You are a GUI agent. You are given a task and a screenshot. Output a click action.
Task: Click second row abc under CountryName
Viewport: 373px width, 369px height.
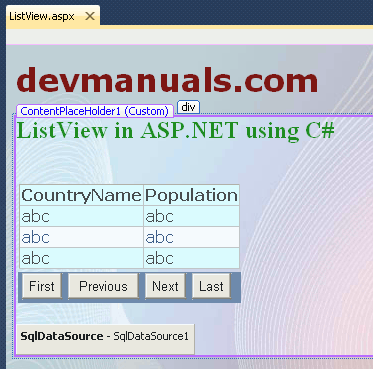coord(82,237)
